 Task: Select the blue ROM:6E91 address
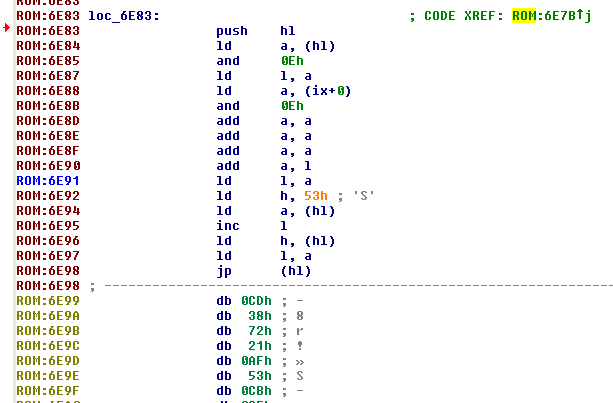click(x=48, y=181)
